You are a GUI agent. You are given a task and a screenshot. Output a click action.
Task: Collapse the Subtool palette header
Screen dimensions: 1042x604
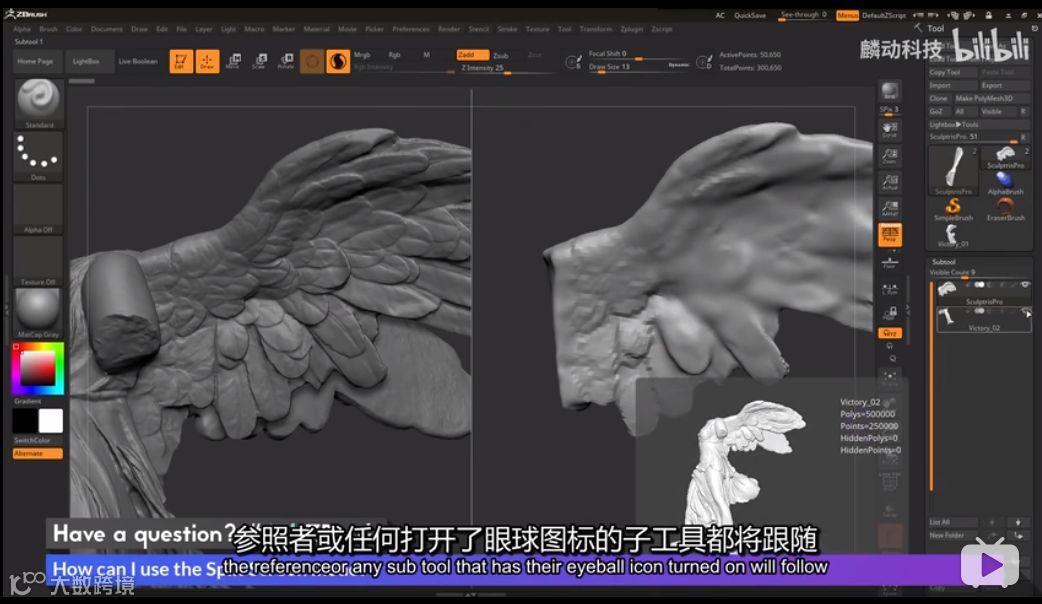click(944, 262)
